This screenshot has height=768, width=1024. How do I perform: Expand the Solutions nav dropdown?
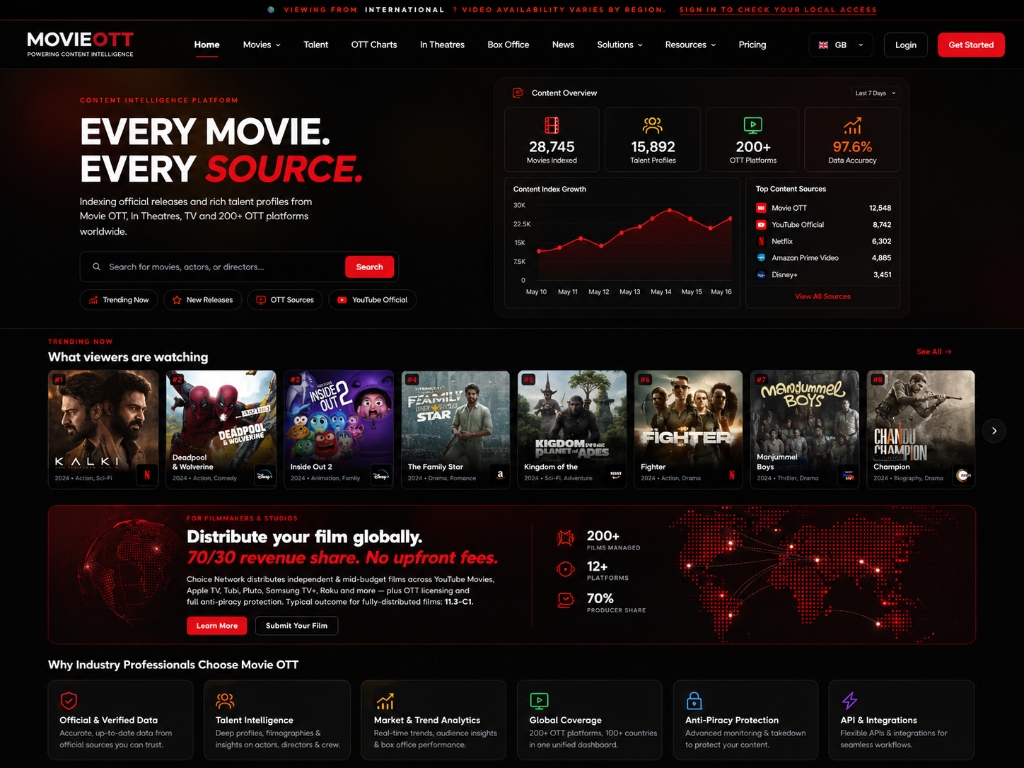(619, 44)
